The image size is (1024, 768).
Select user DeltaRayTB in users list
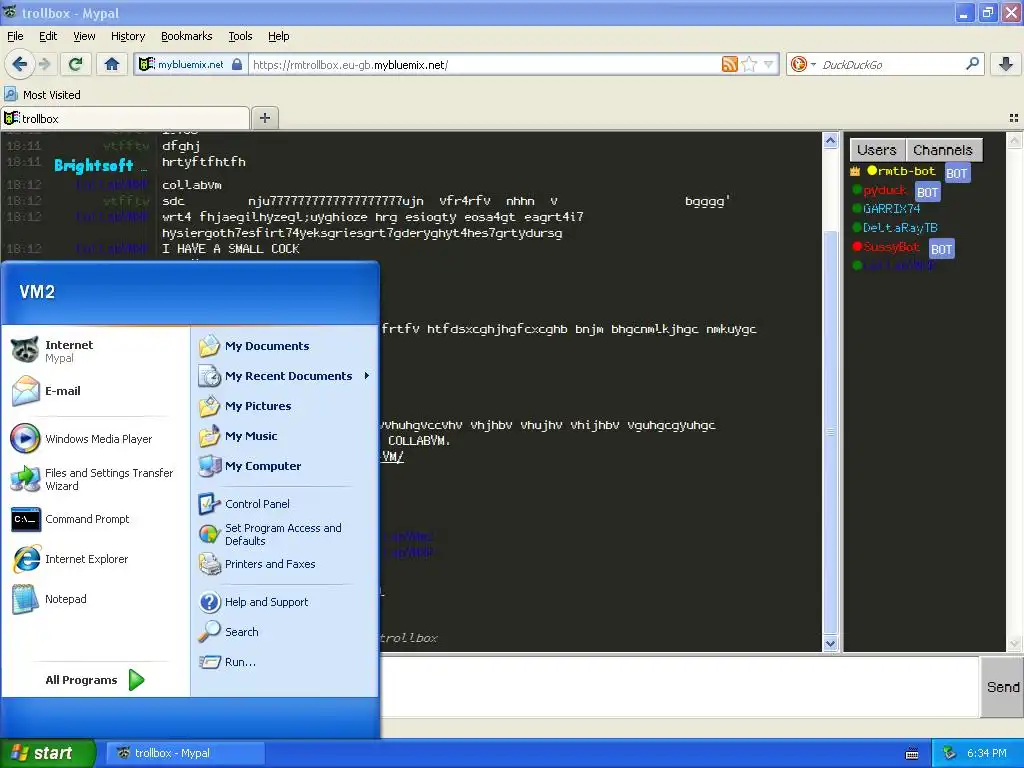tap(900, 228)
